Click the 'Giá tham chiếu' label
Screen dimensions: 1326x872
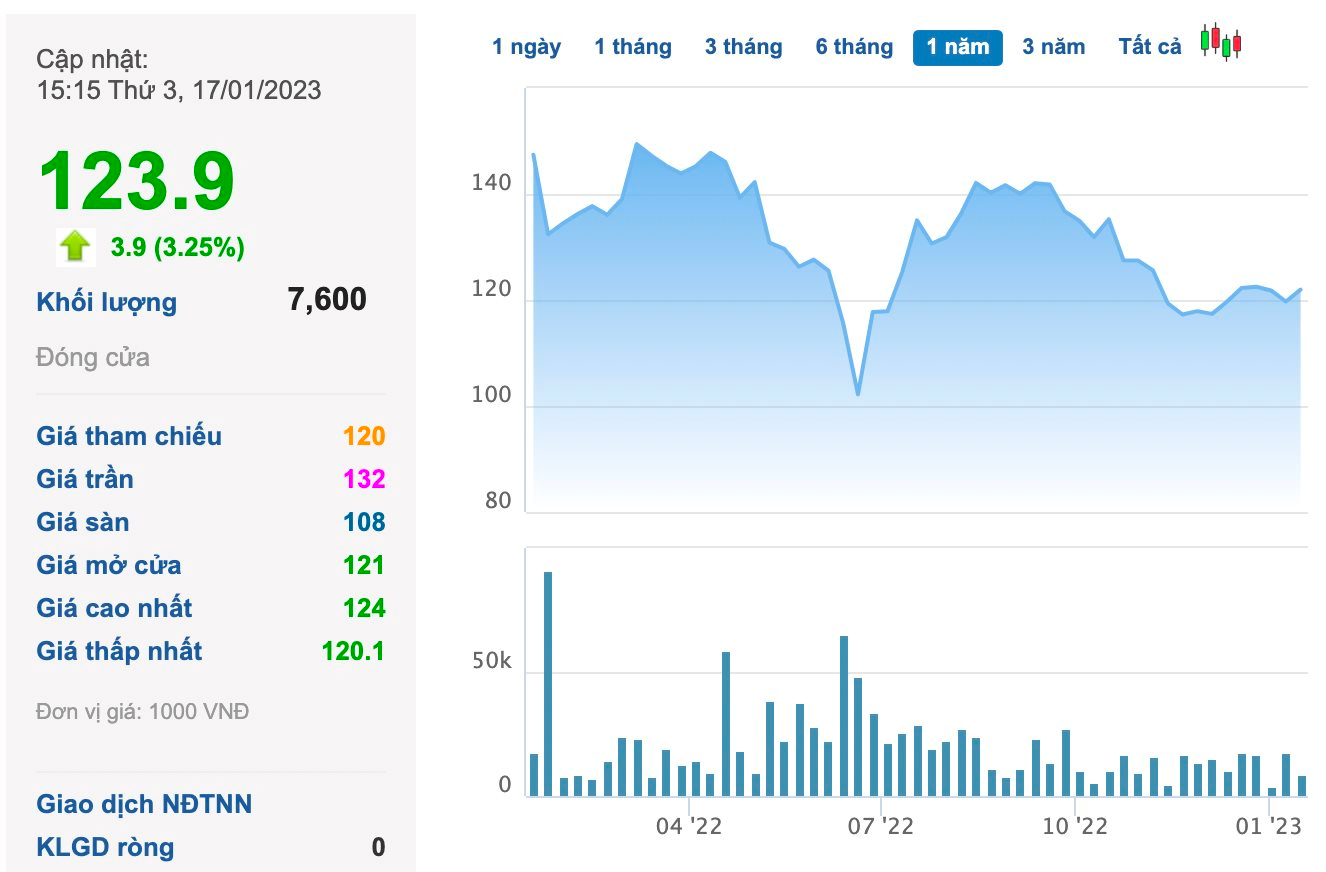tap(129, 436)
